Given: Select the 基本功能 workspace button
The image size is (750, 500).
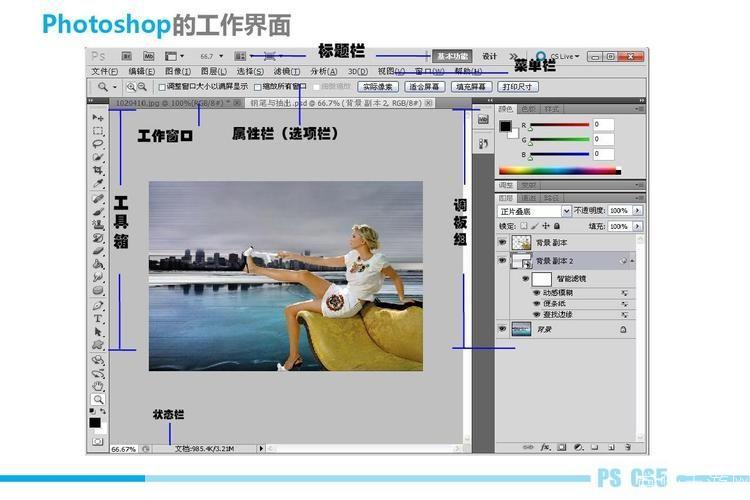Looking at the screenshot, I should click(x=452, y=56).
